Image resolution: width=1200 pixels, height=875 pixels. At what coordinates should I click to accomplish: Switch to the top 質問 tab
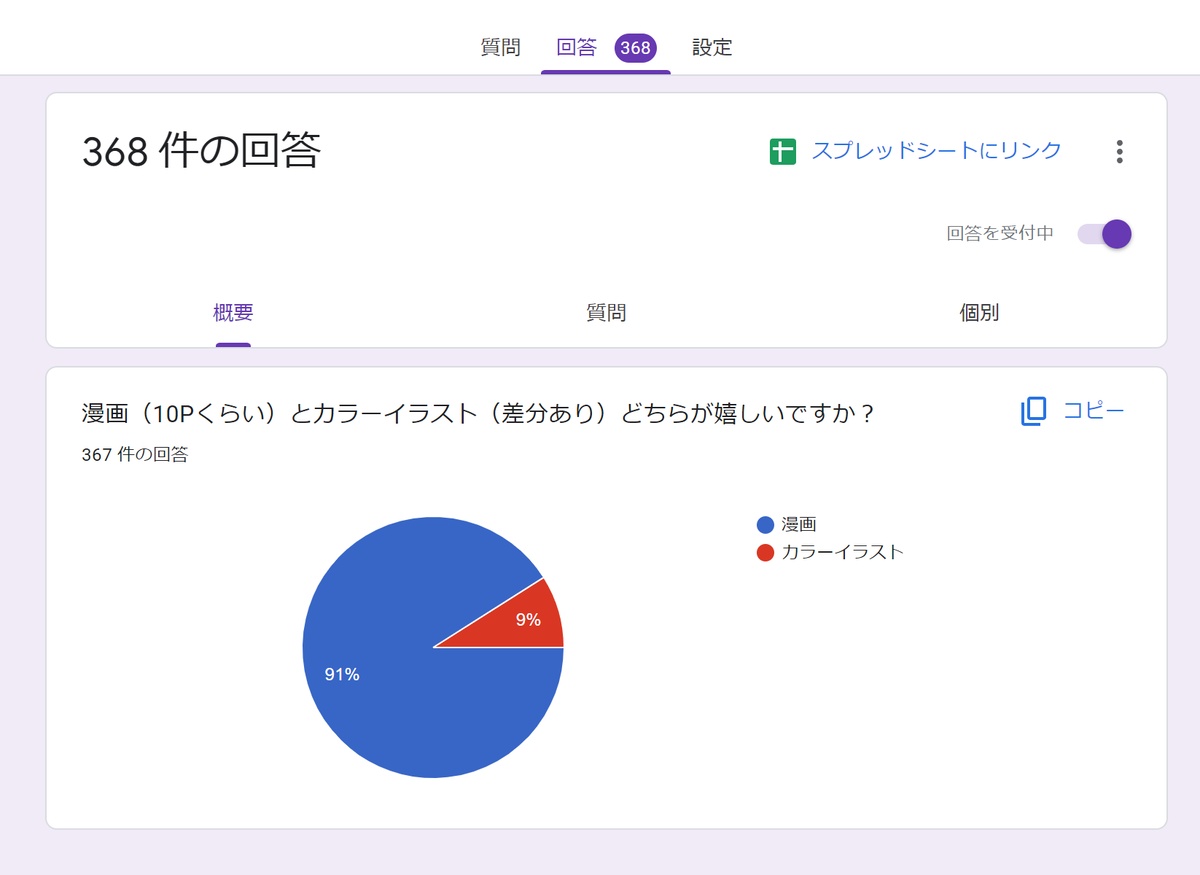pyautogui.click(x=500, y=48)
